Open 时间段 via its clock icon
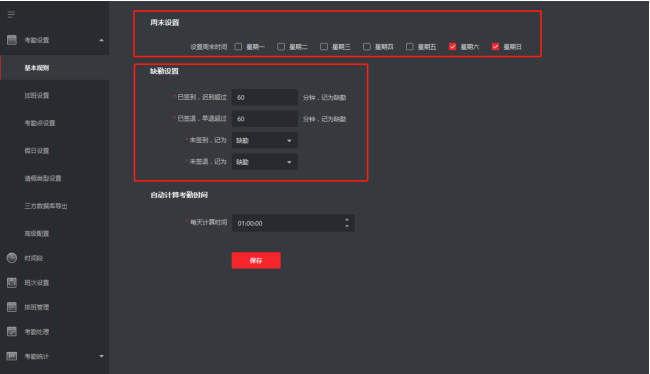Viewport: 650px width, 374px height. pos(12,258)
